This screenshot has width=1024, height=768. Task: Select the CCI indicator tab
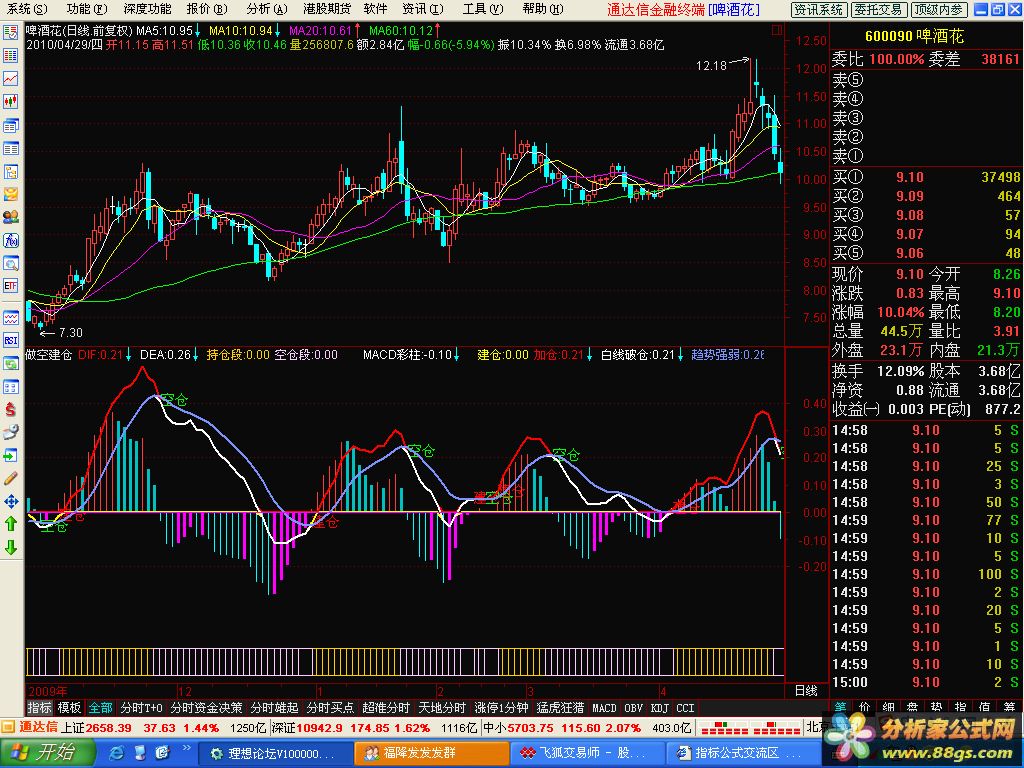point(685,708)
